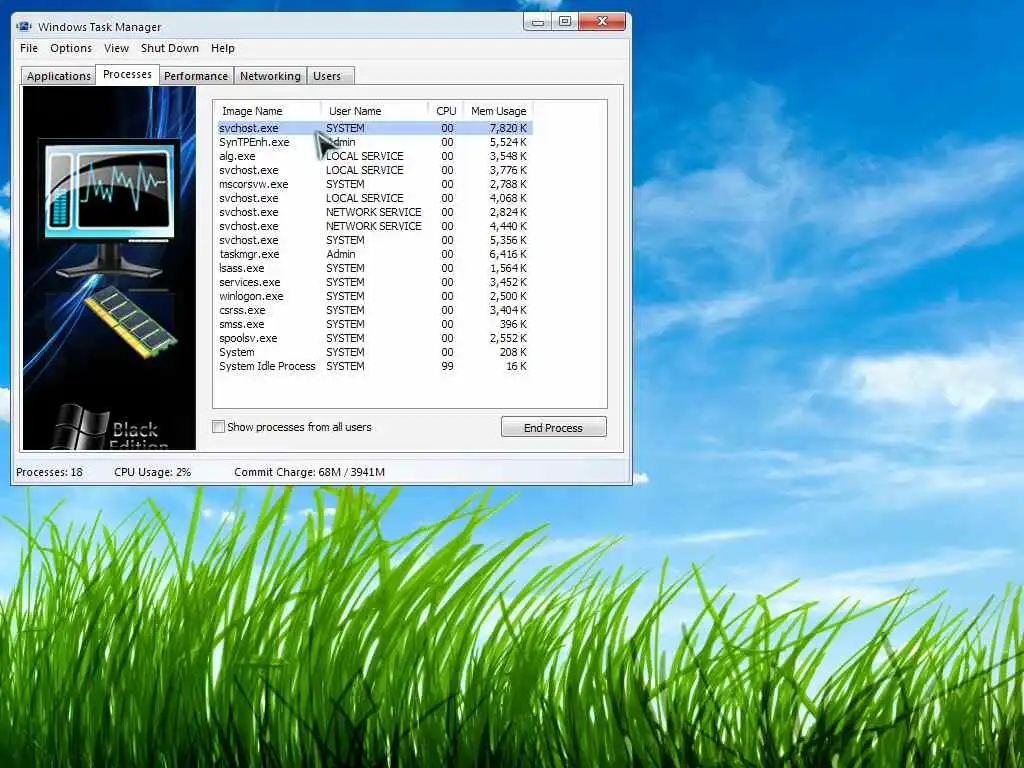Open the View menu
Screen dimensions: 1024x768
pyautogui.click(x=116, y=48)
